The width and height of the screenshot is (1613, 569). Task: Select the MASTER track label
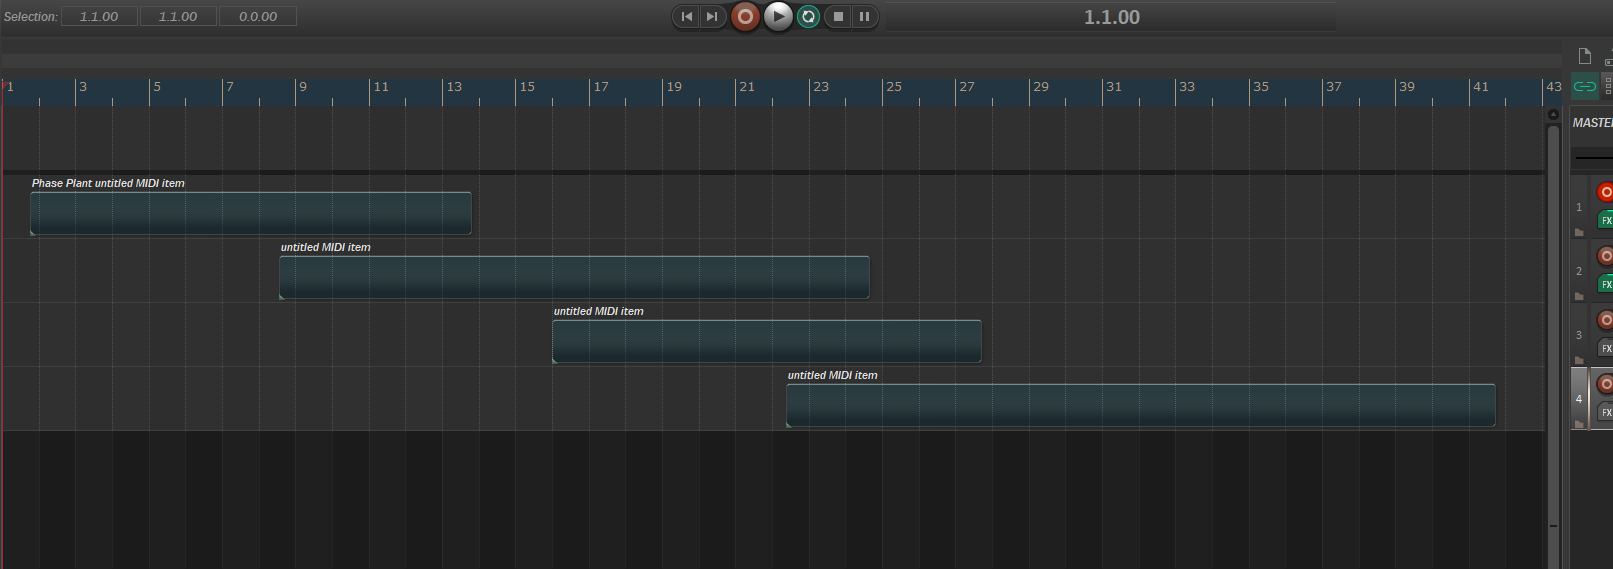pos(1592,123)
